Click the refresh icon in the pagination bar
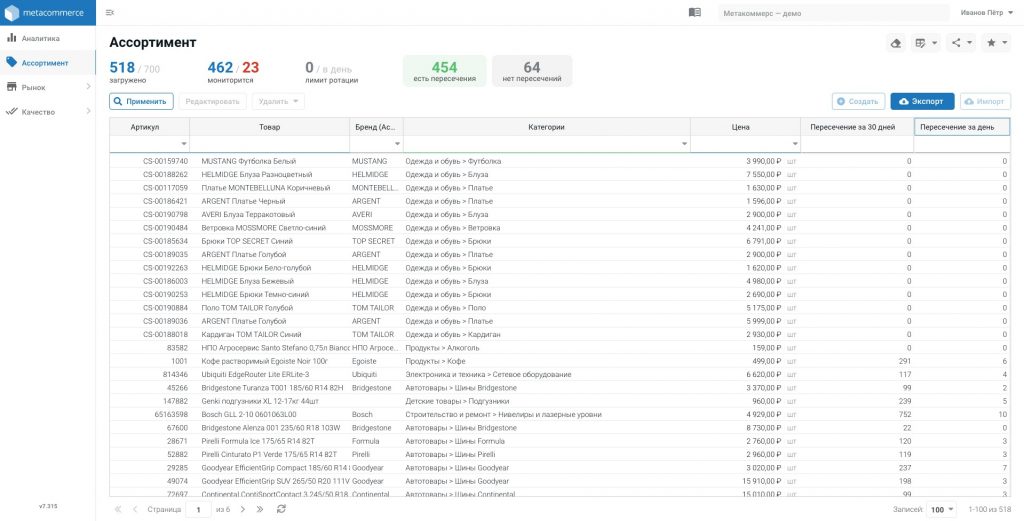 (x=281, y=509)
